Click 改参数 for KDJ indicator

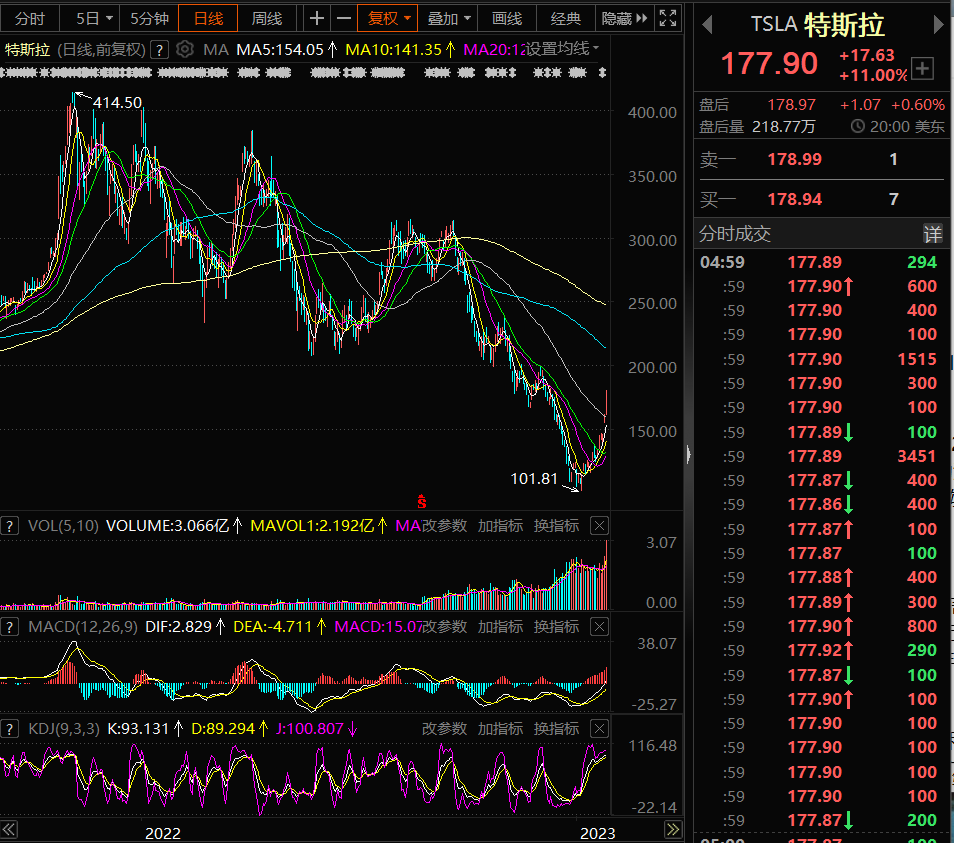pyautogui.click(x=444, y=729)
